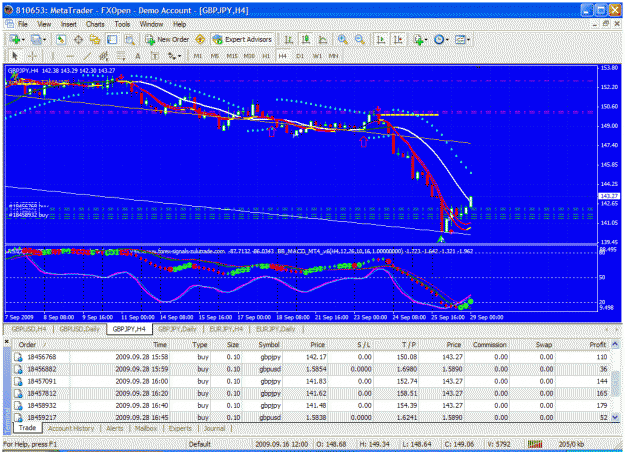Click the connection status bars indicator

[535, 444]
